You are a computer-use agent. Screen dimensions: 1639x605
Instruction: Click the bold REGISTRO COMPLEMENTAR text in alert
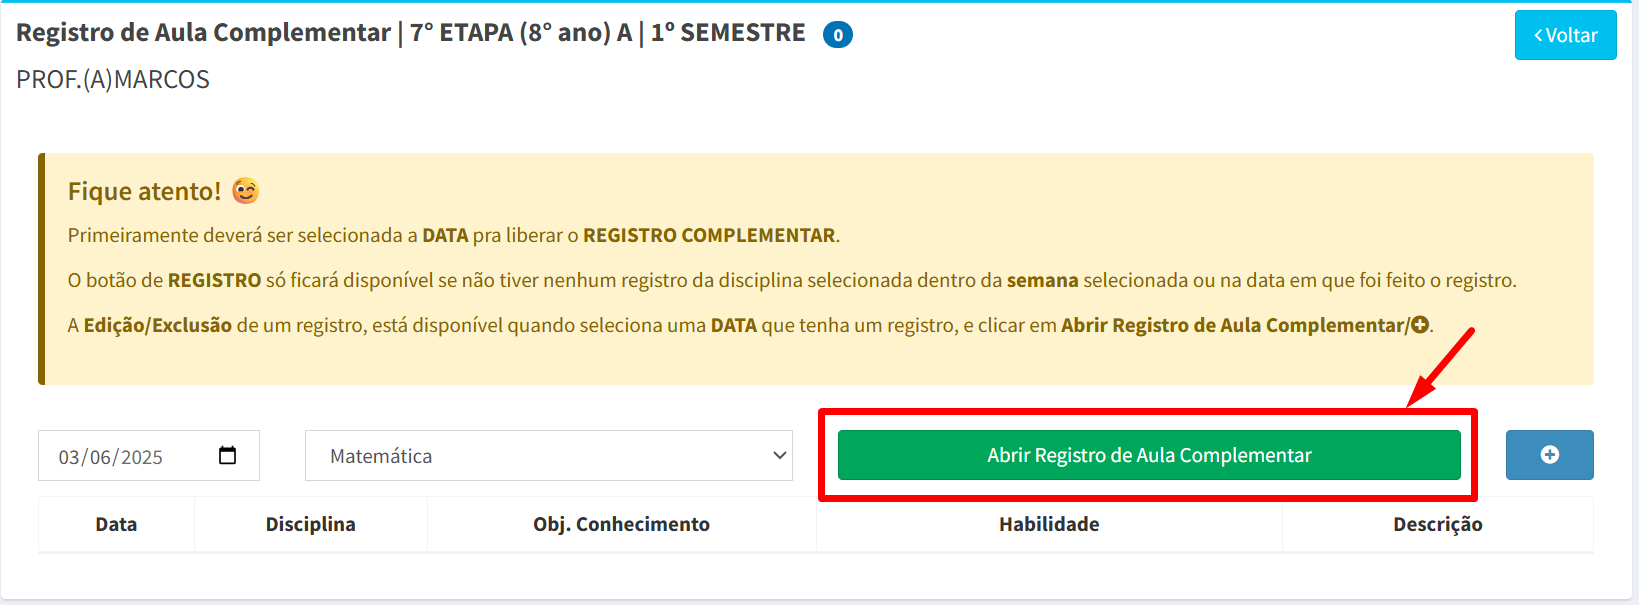(x=709, y=235)
